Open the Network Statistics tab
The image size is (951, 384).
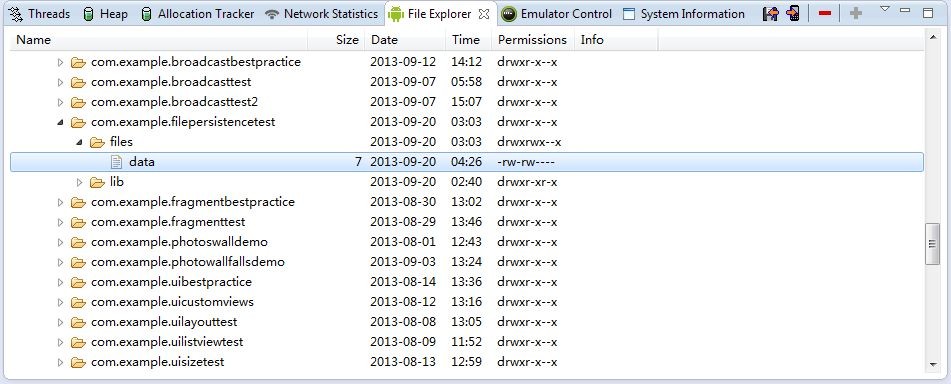coord(322,13)
